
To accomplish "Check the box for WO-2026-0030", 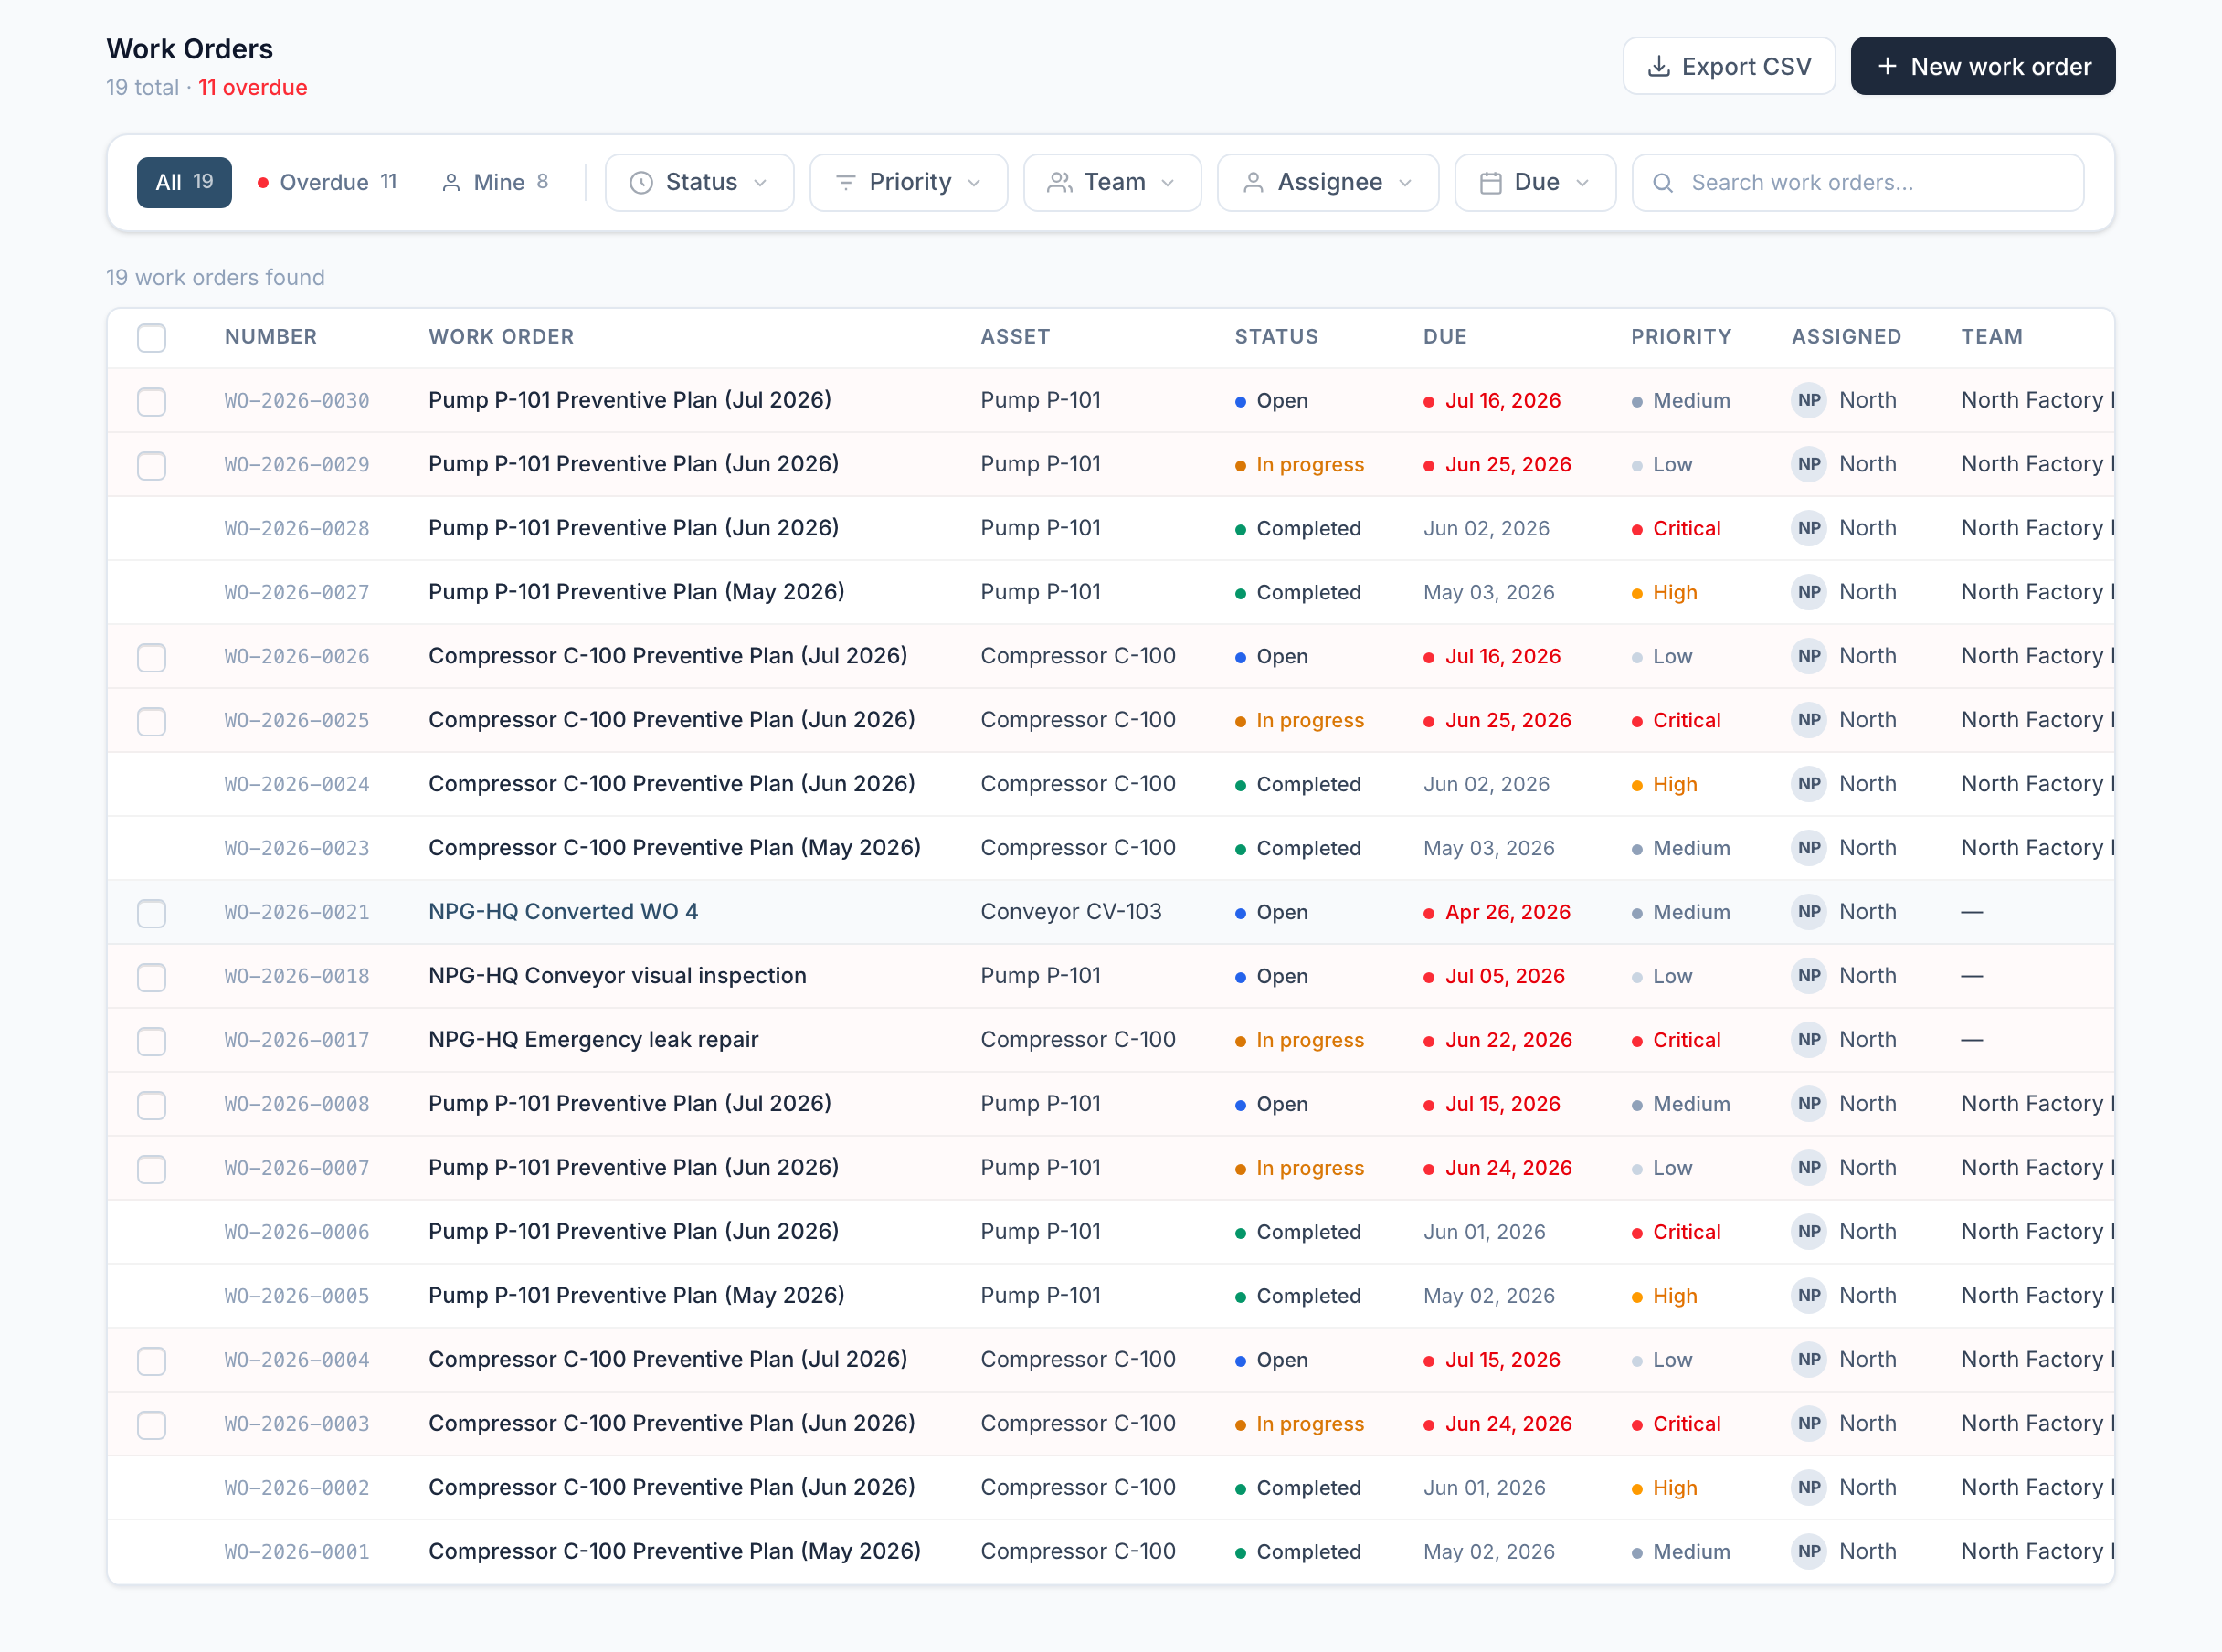I will 151,401.
